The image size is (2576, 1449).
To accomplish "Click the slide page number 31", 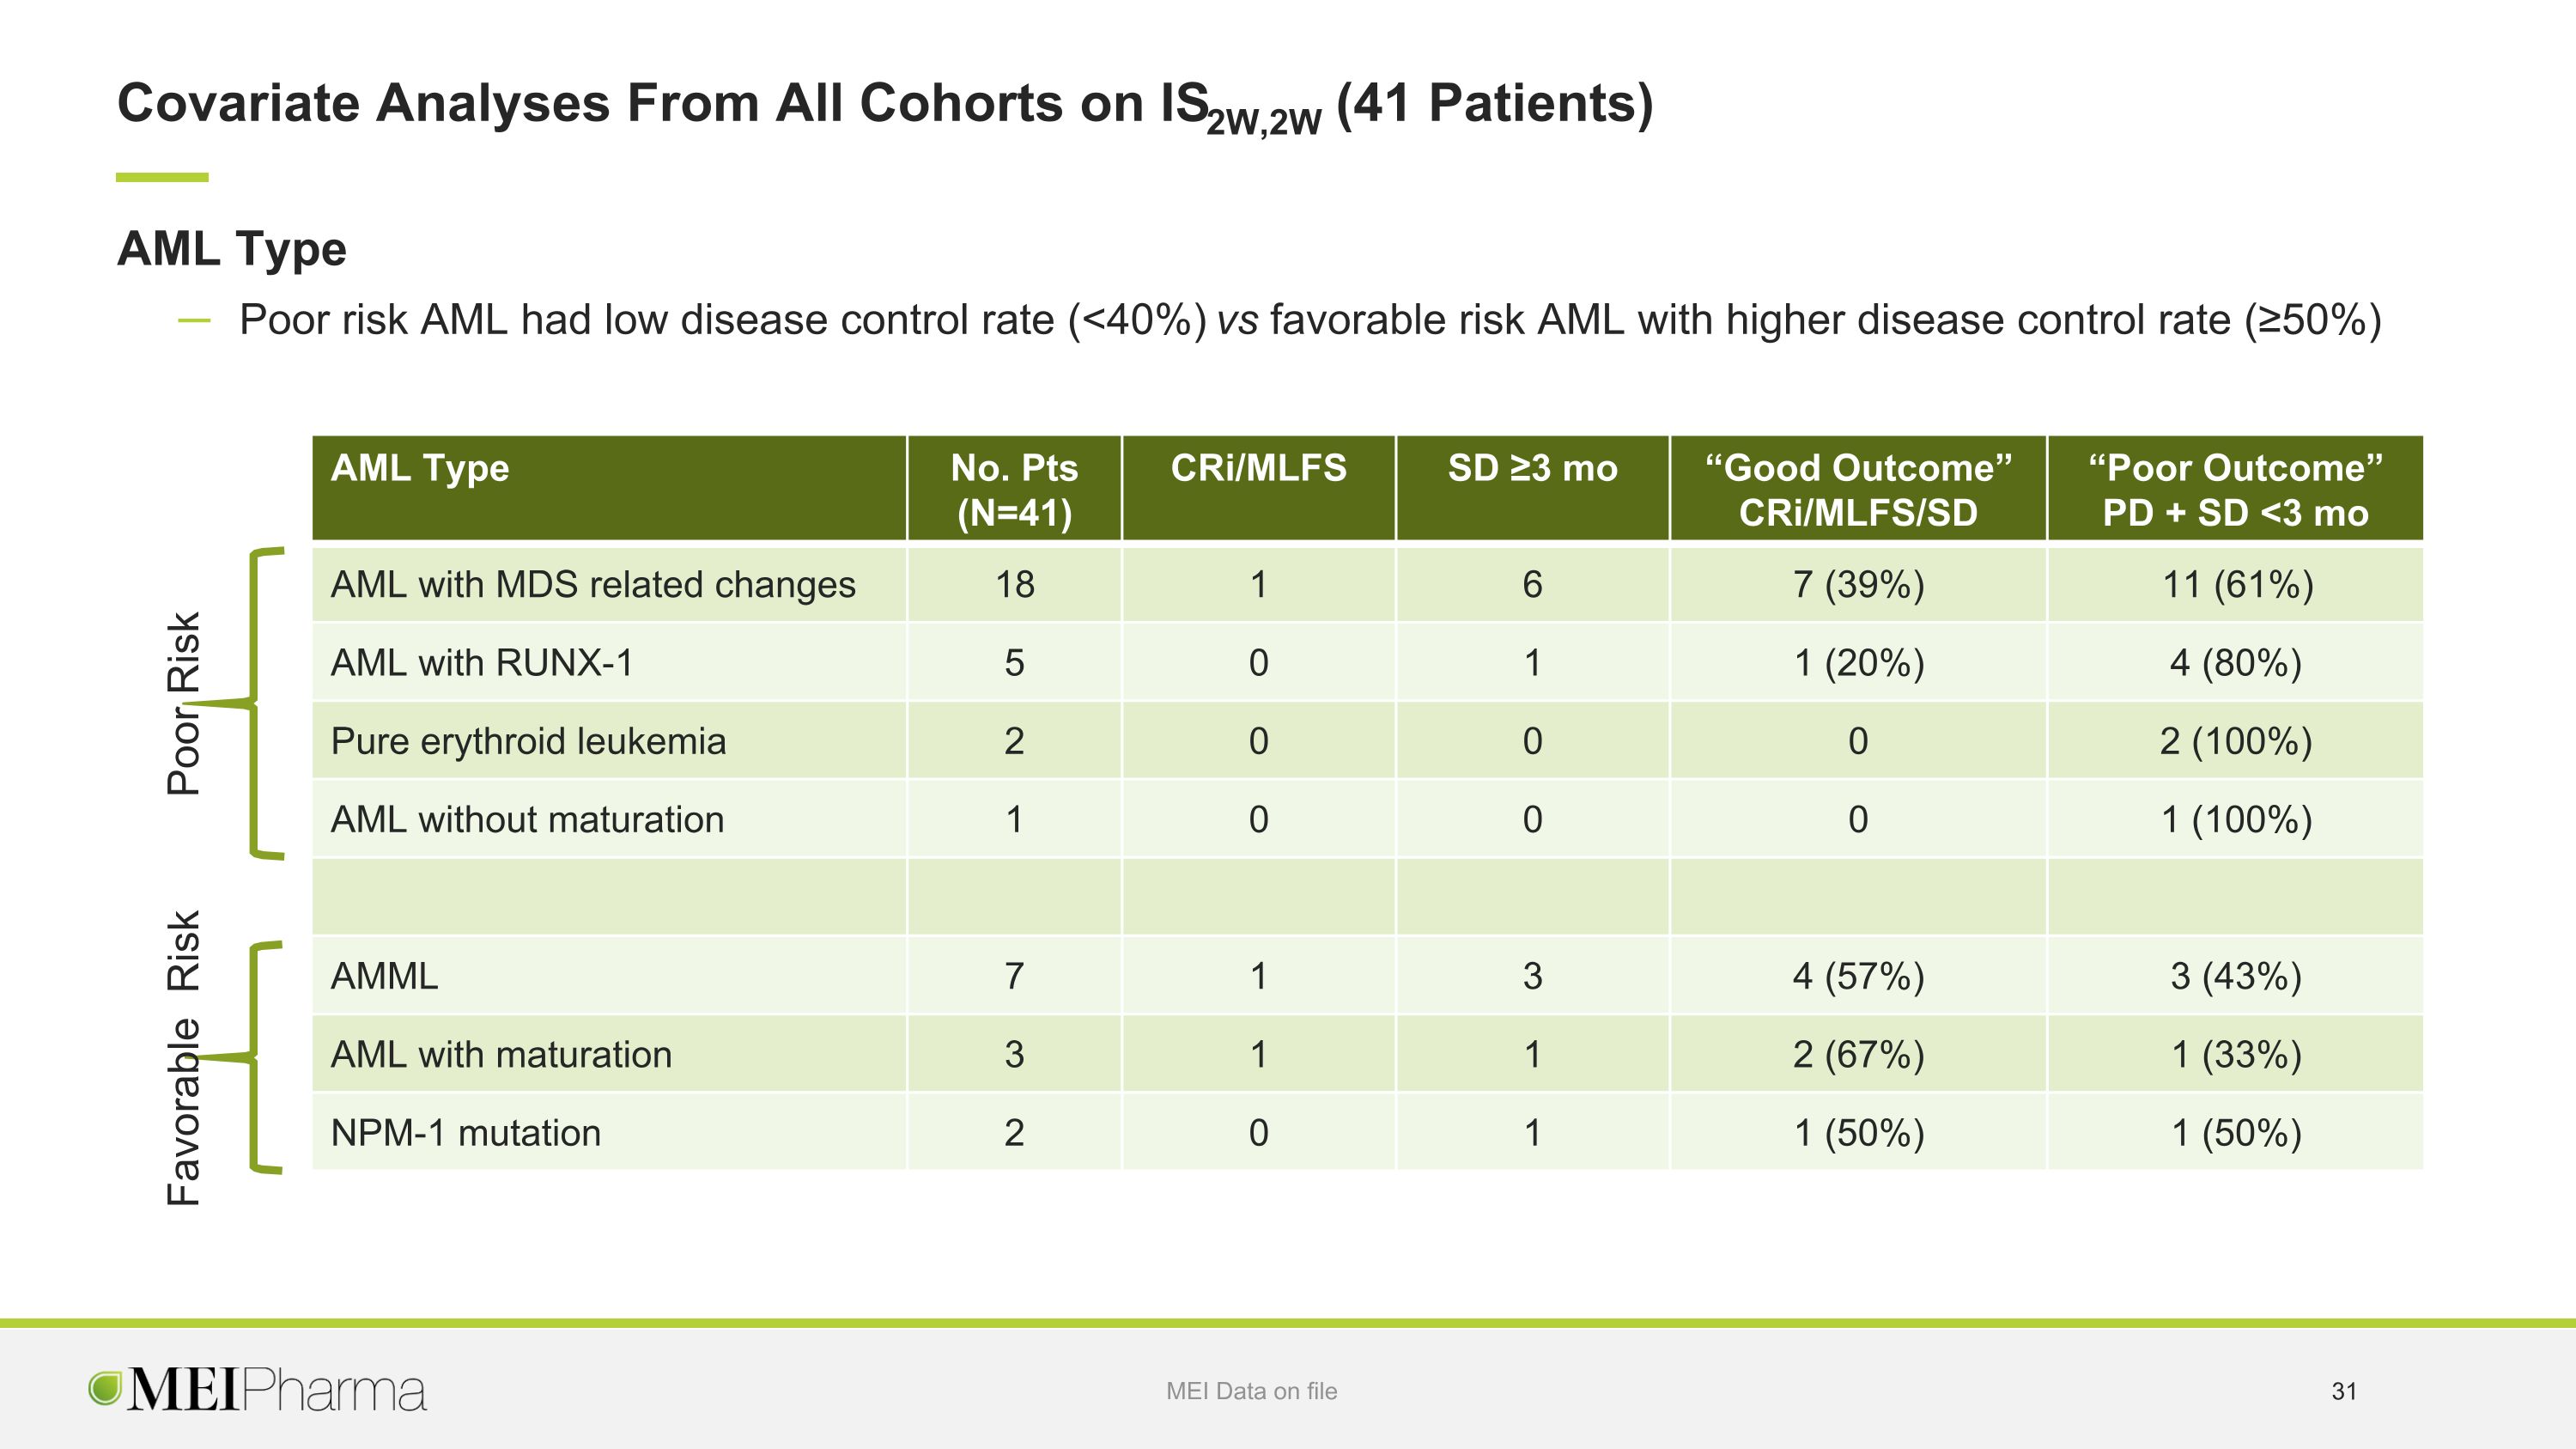I will [2344, 1391].
